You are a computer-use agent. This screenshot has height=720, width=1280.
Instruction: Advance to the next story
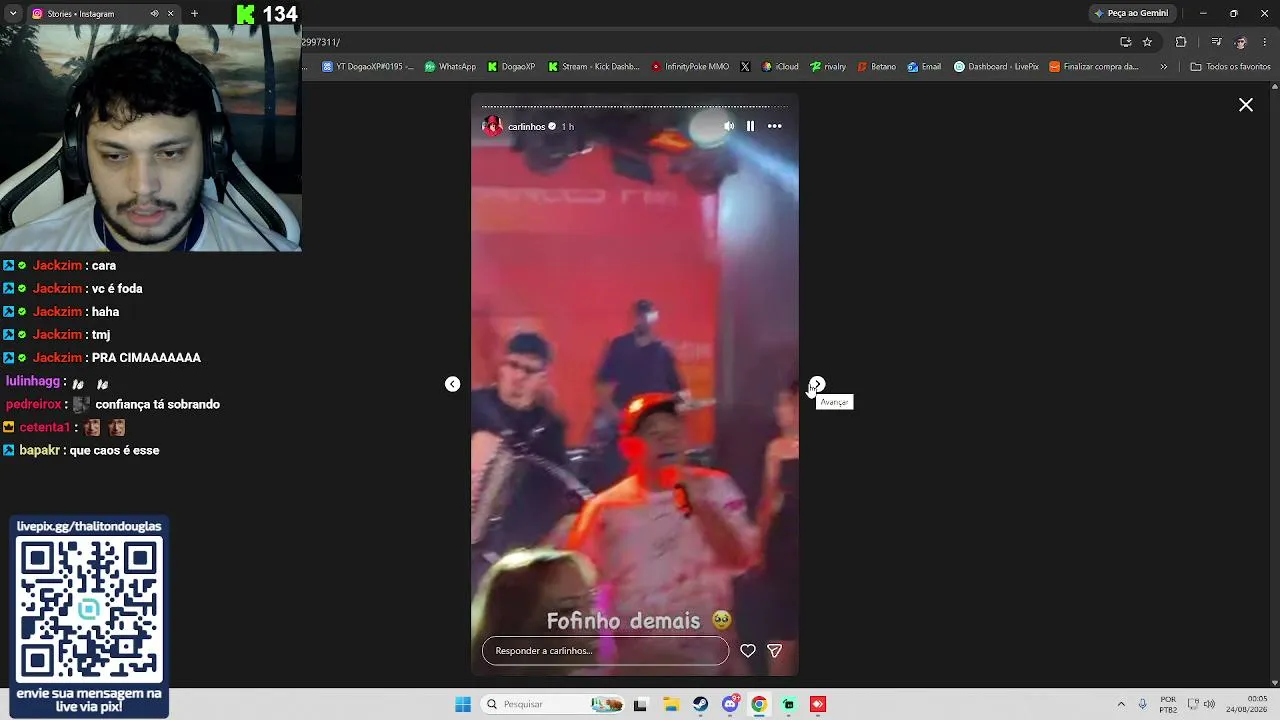817,384
